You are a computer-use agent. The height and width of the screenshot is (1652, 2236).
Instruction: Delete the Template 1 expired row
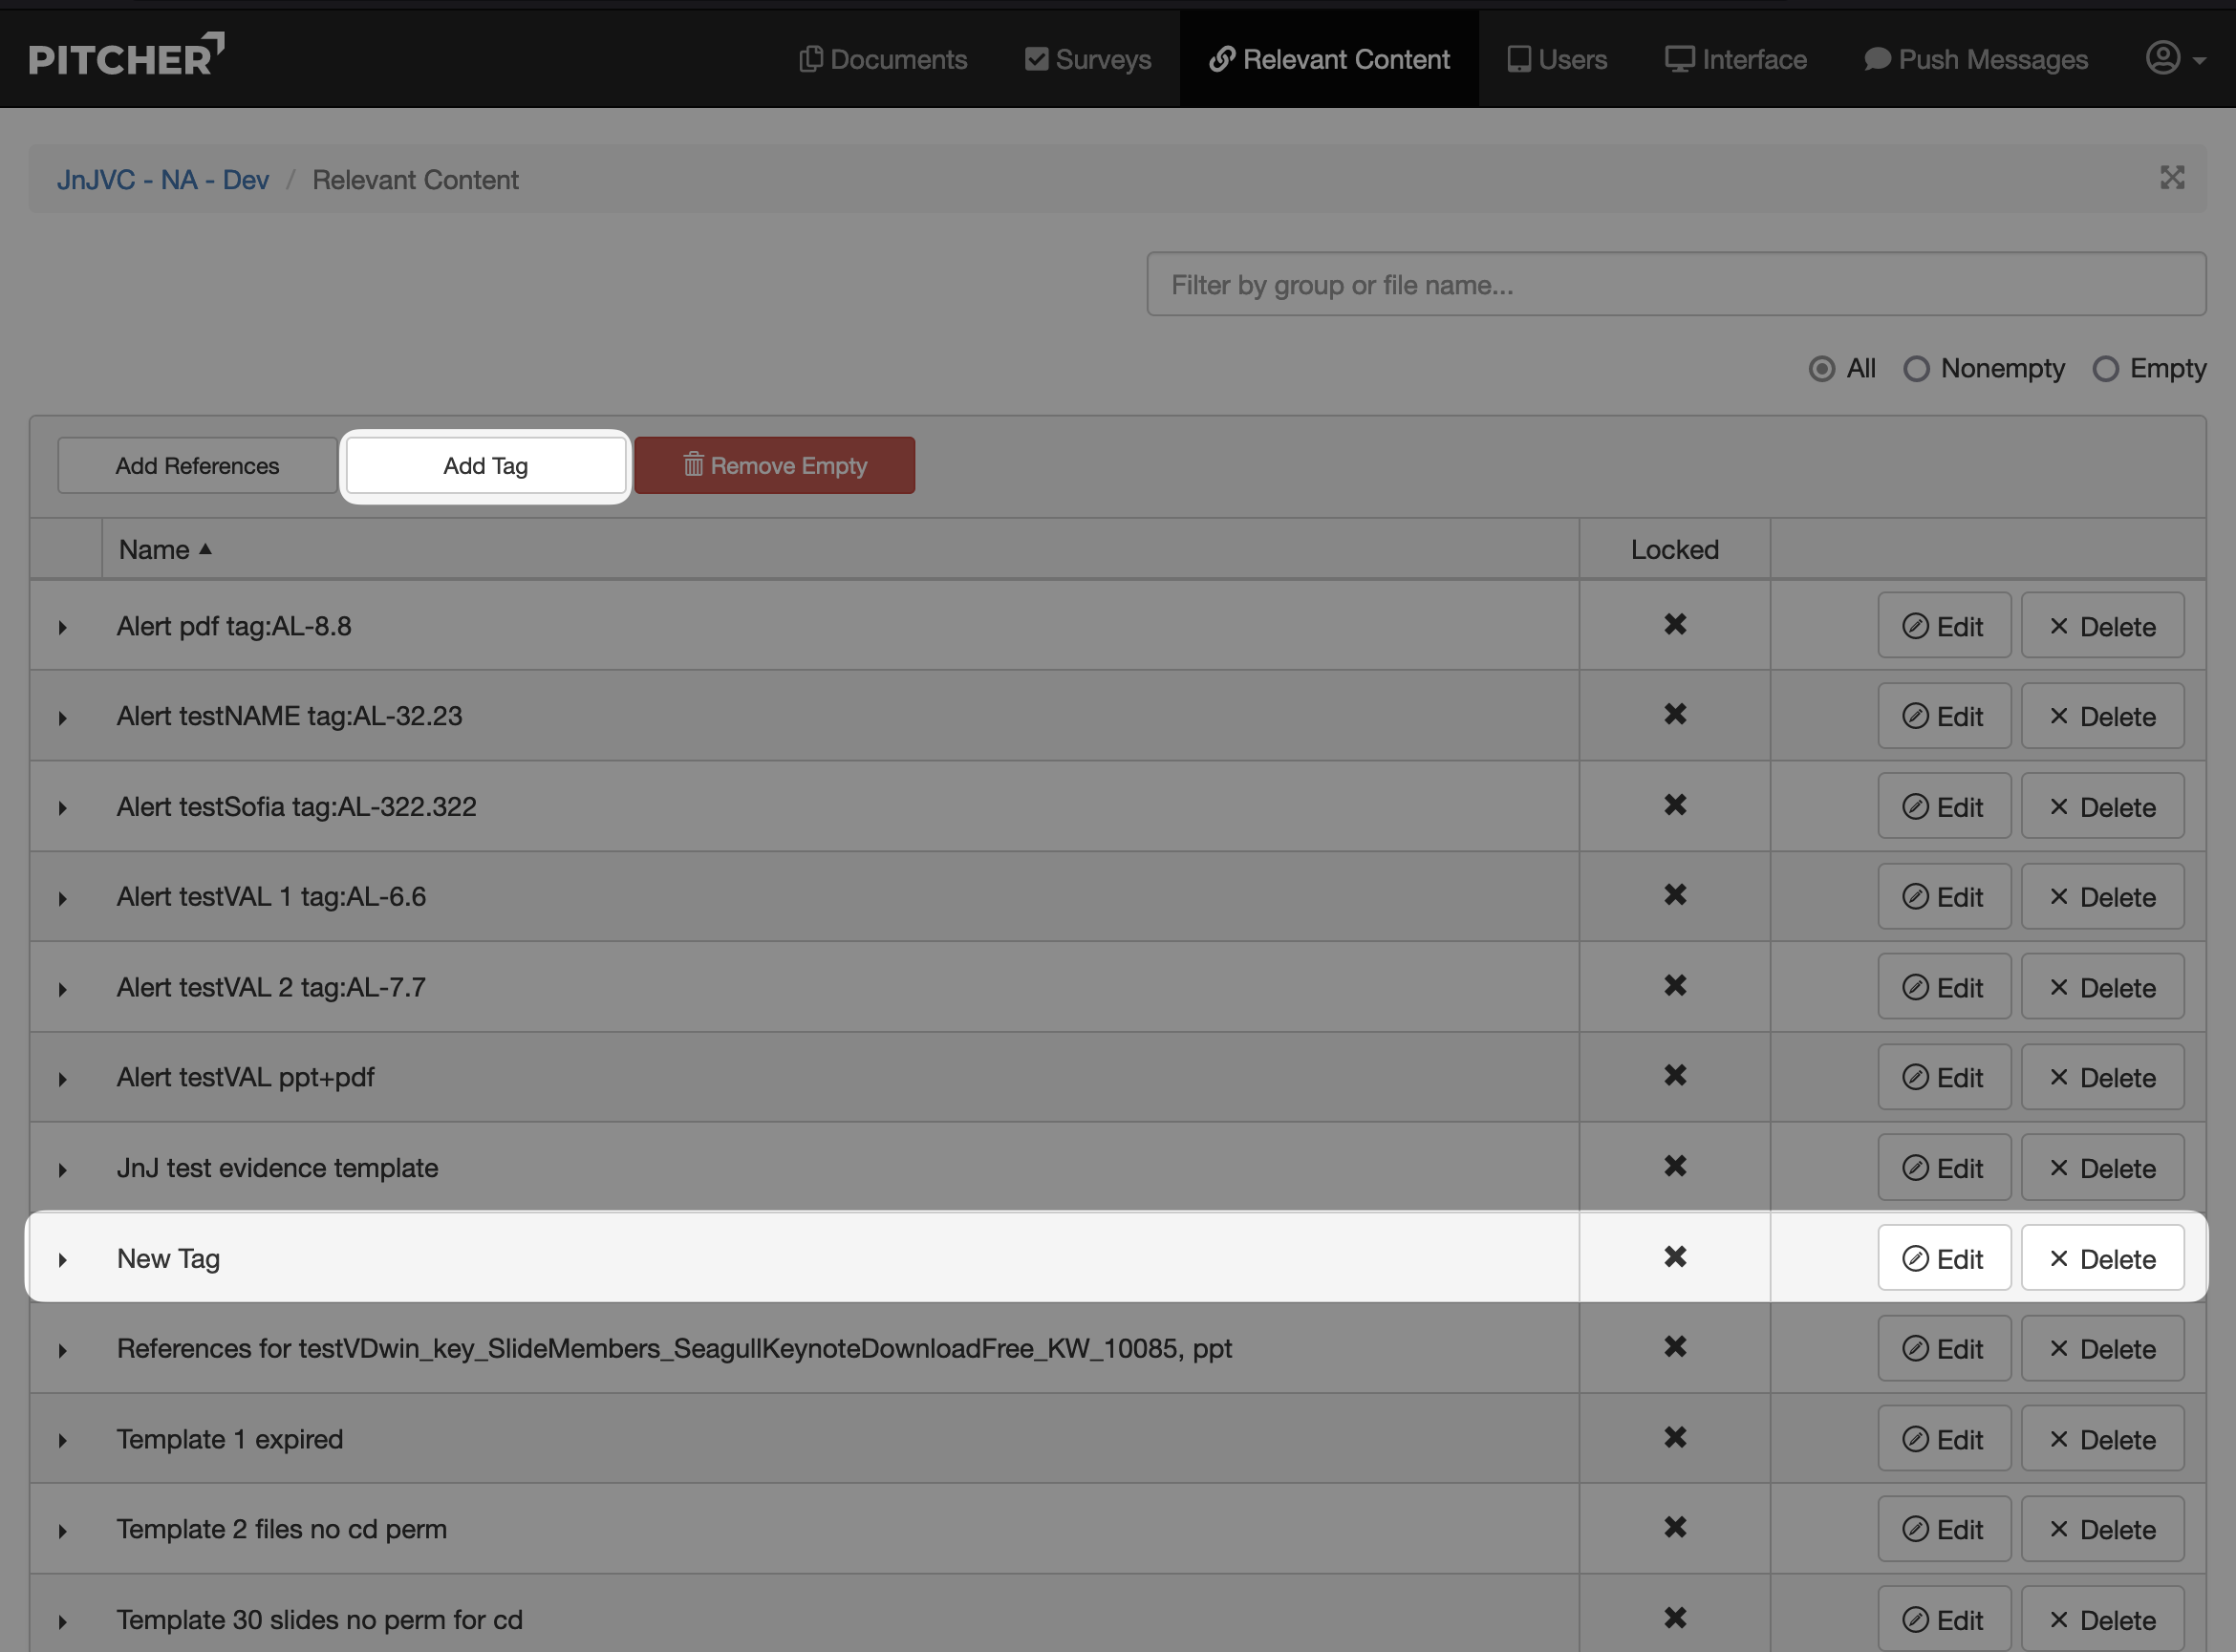2102,1439
